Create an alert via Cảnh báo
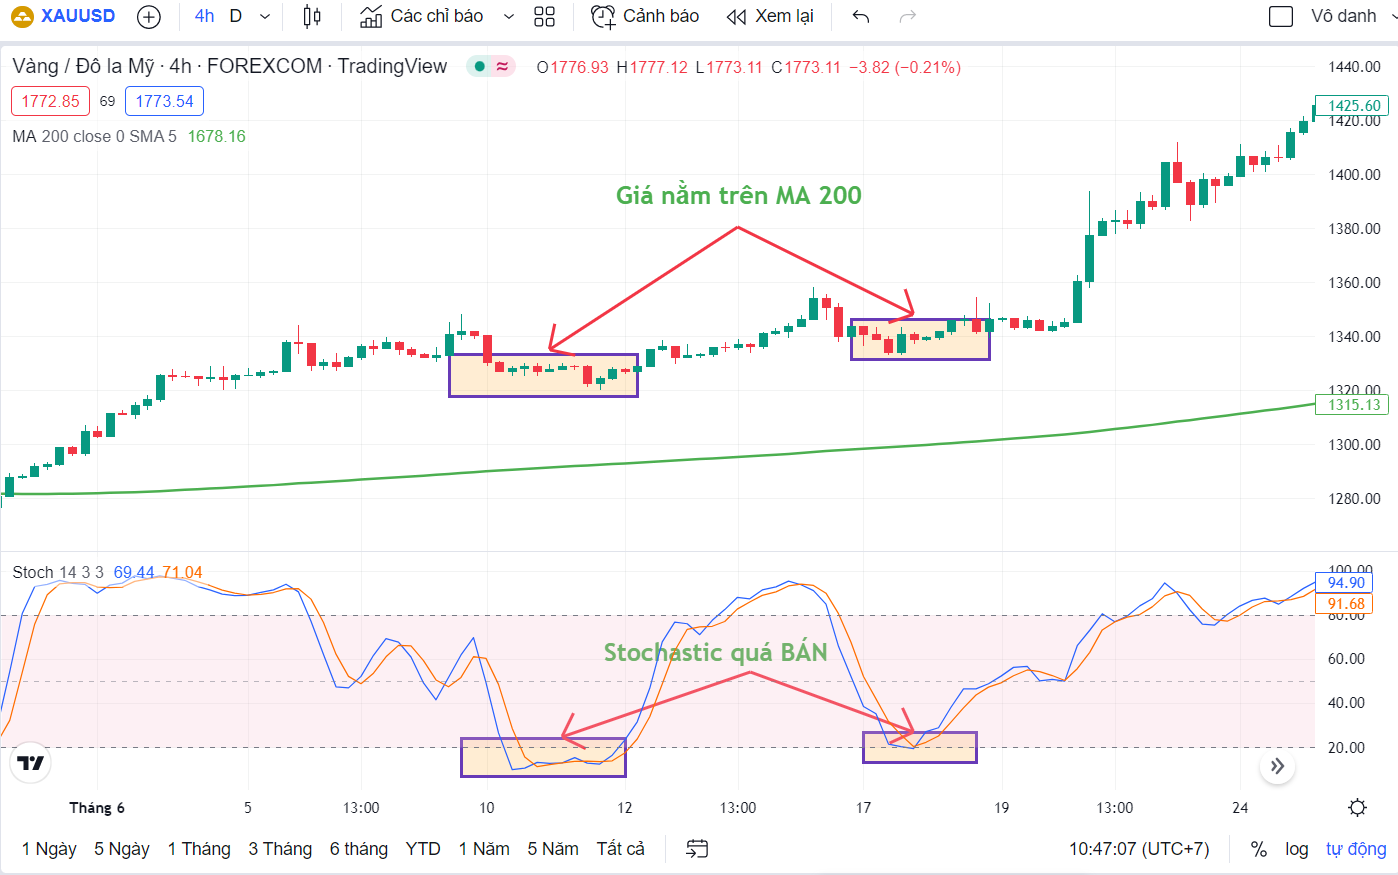The width and height of the screenshot is (1398, 875). pos(645,16)
